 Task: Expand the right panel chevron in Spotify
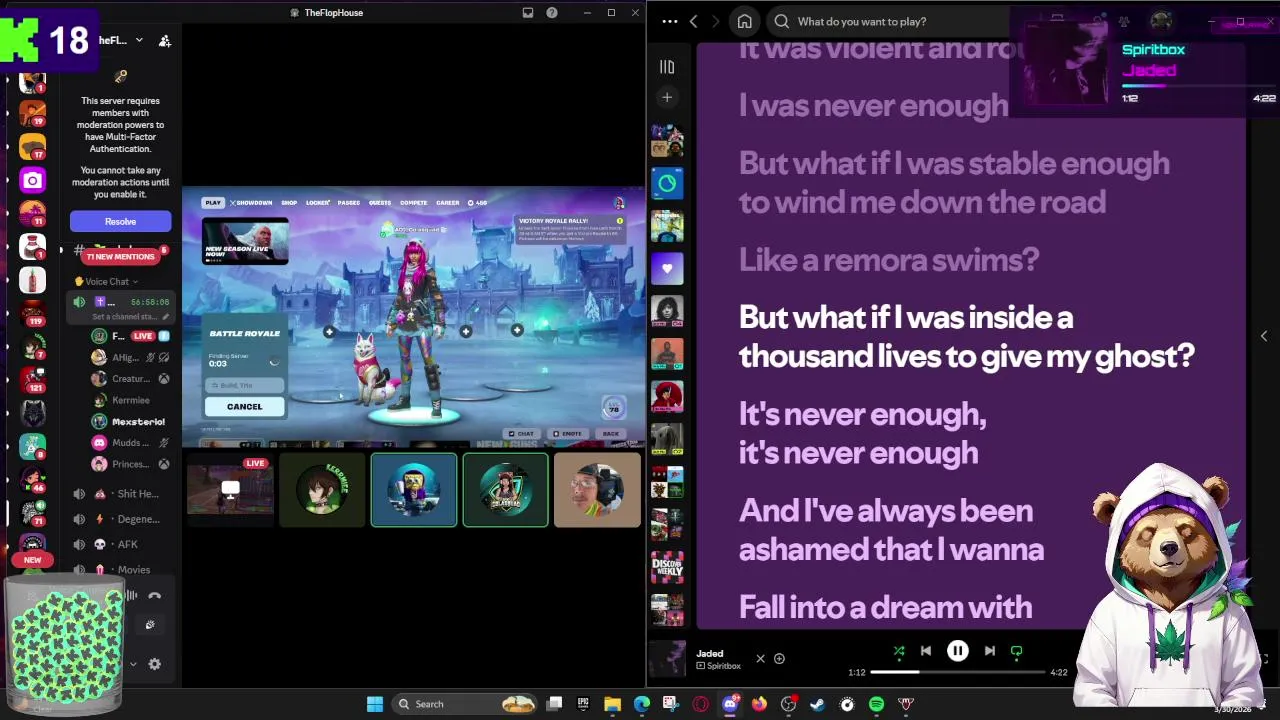click(x=1263, y=336)
